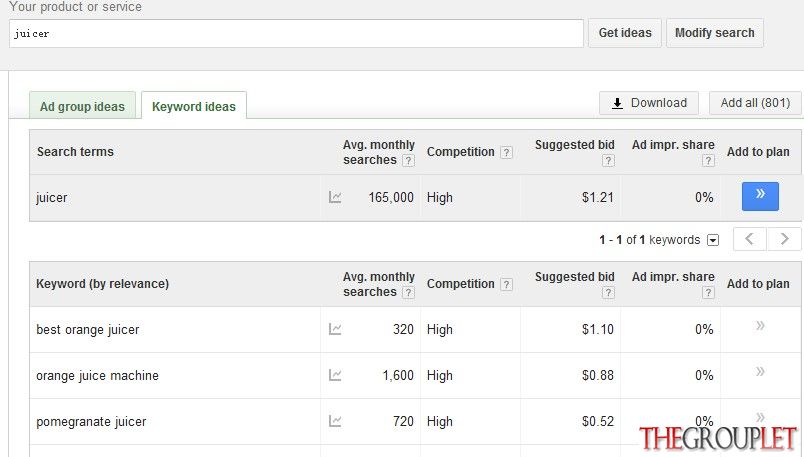Click the 720 monthly searches value

pos(403,422)
